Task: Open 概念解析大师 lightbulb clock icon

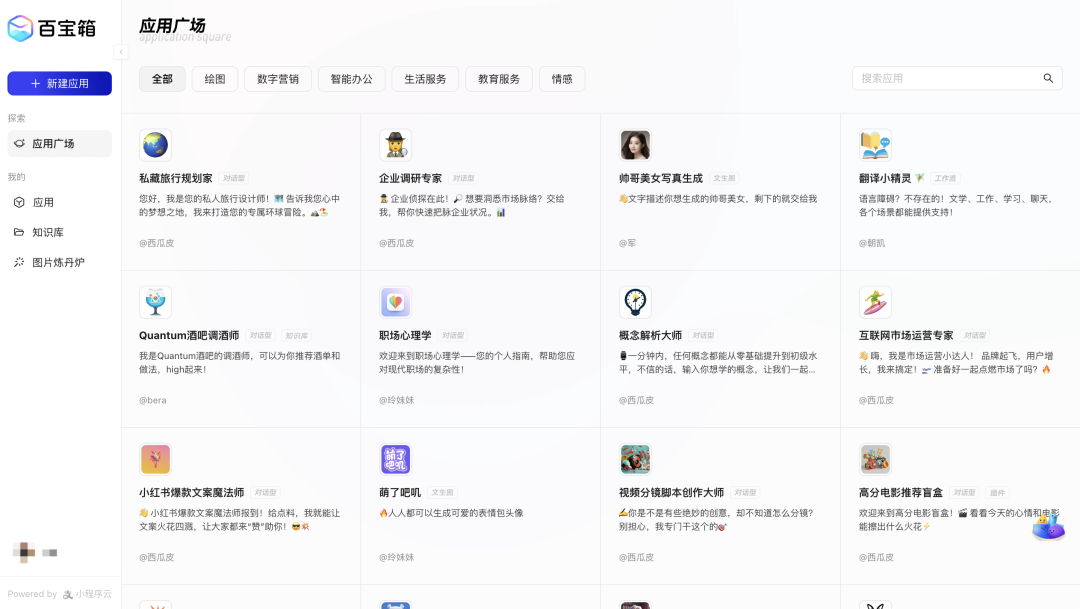Action: point(635,302)
